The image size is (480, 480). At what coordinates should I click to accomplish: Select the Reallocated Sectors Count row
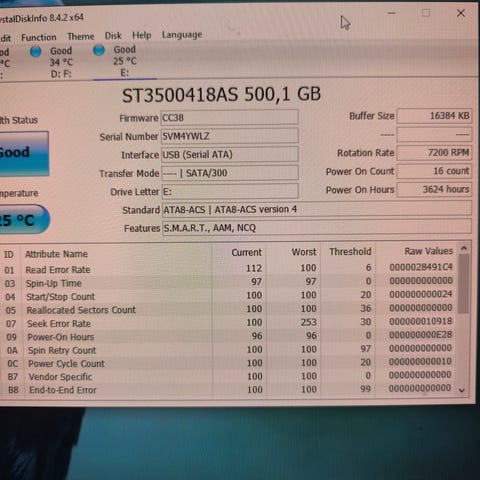pos(229,309)
